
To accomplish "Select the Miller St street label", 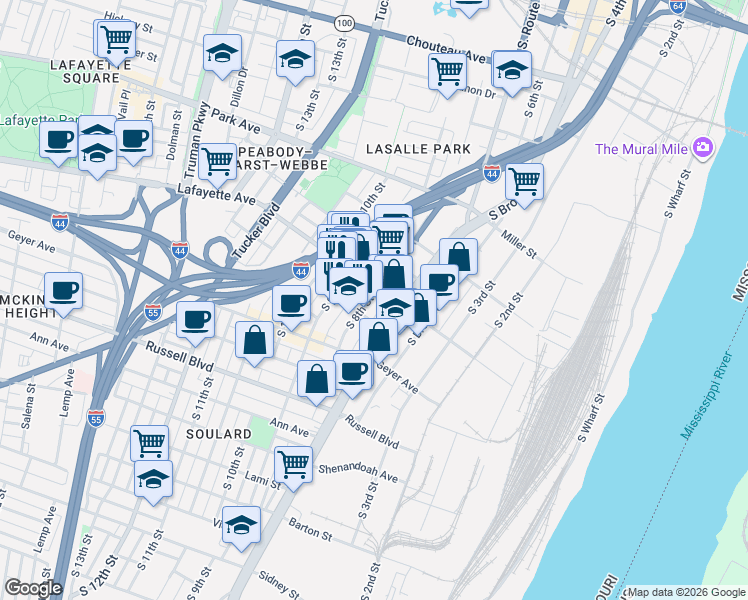I will (x=519, y=245).
